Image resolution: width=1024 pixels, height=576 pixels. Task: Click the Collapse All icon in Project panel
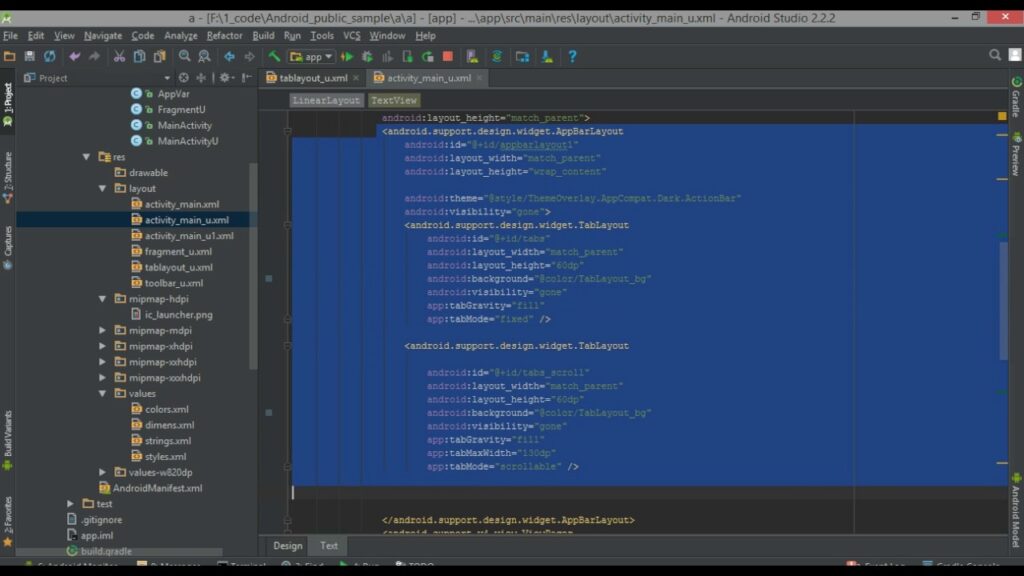(201, 78)
